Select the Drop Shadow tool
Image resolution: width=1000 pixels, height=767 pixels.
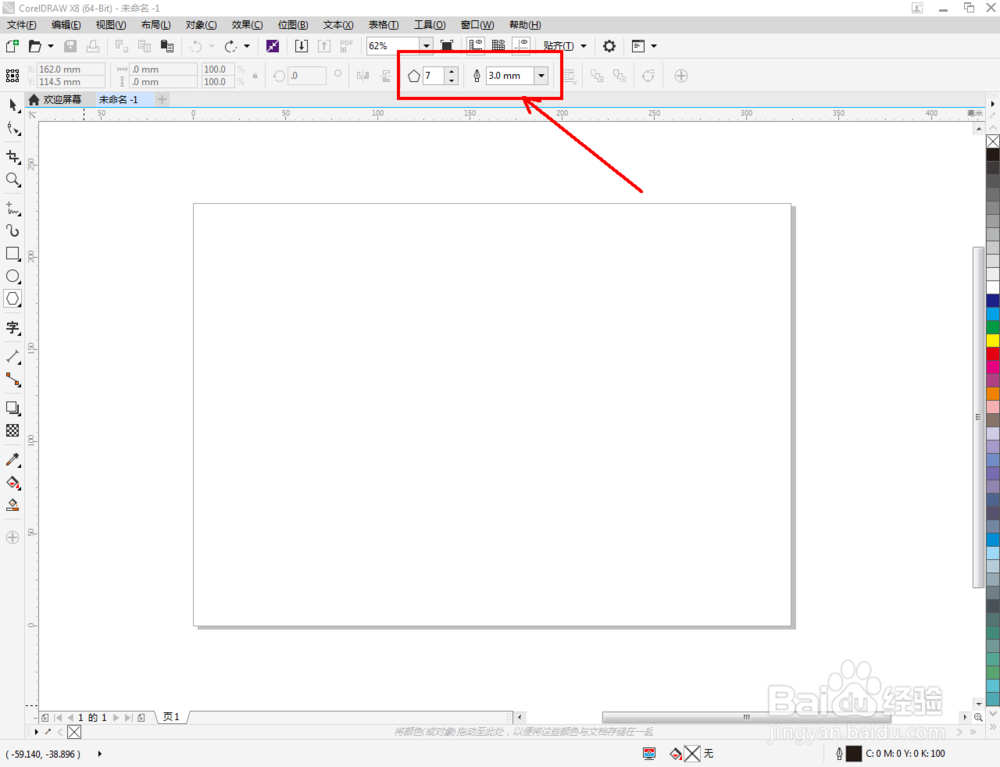coord(13,408)
